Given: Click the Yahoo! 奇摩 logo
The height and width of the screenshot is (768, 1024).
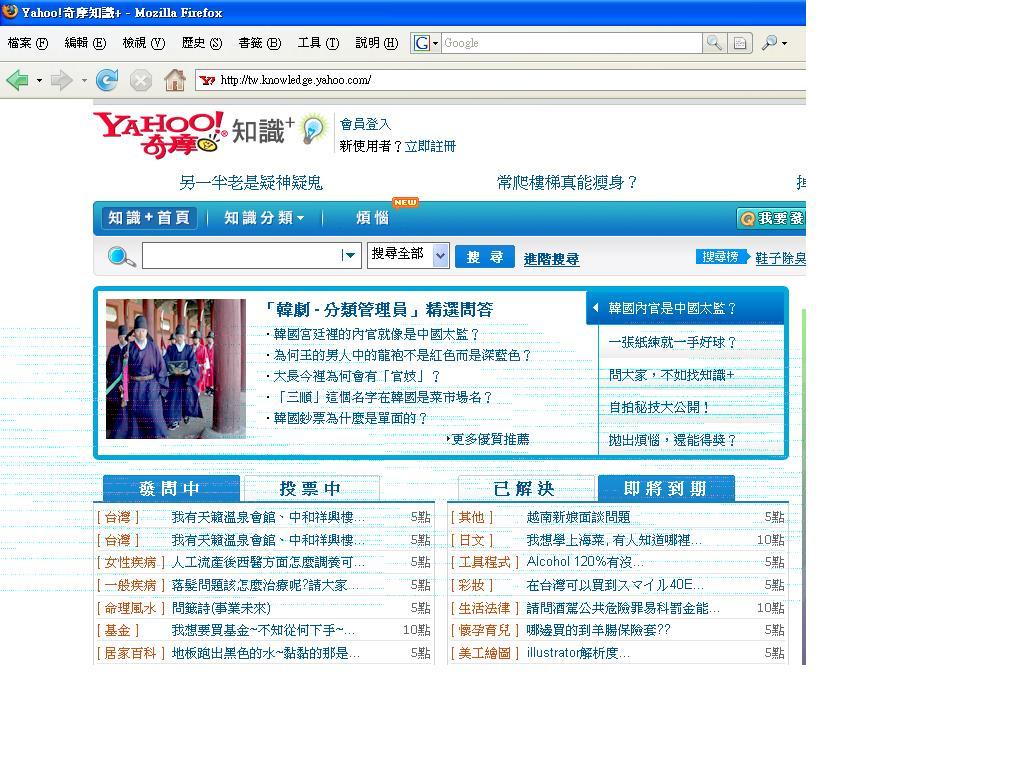Looking at the screenshot, I should click(x=158, y=134).
